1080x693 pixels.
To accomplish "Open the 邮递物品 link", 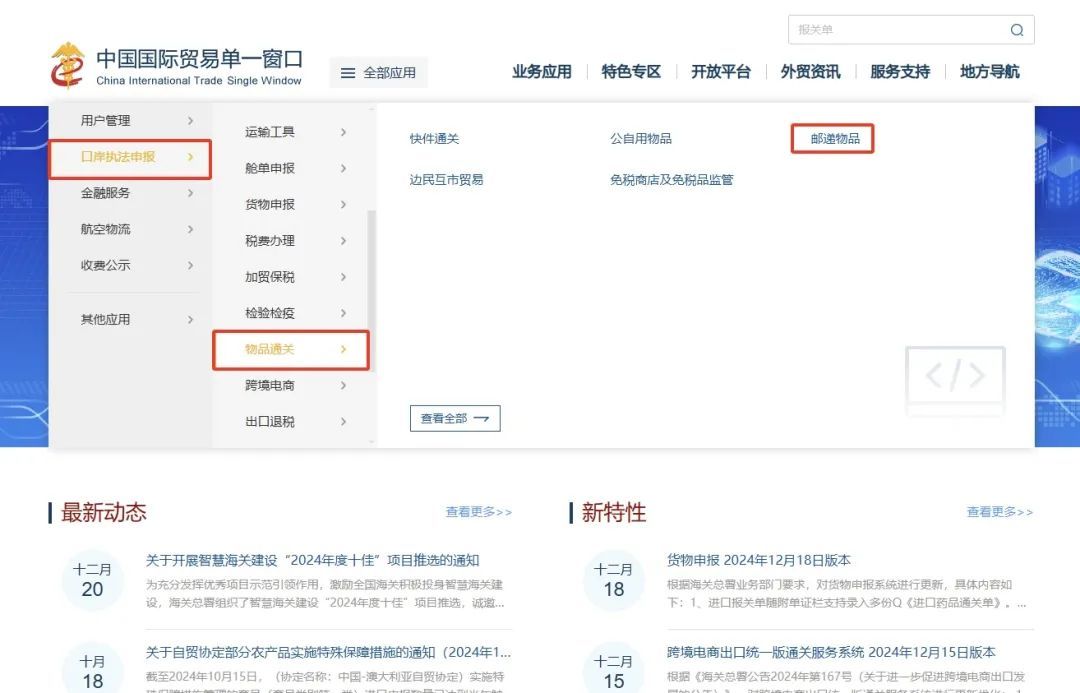I will point(835,138).
